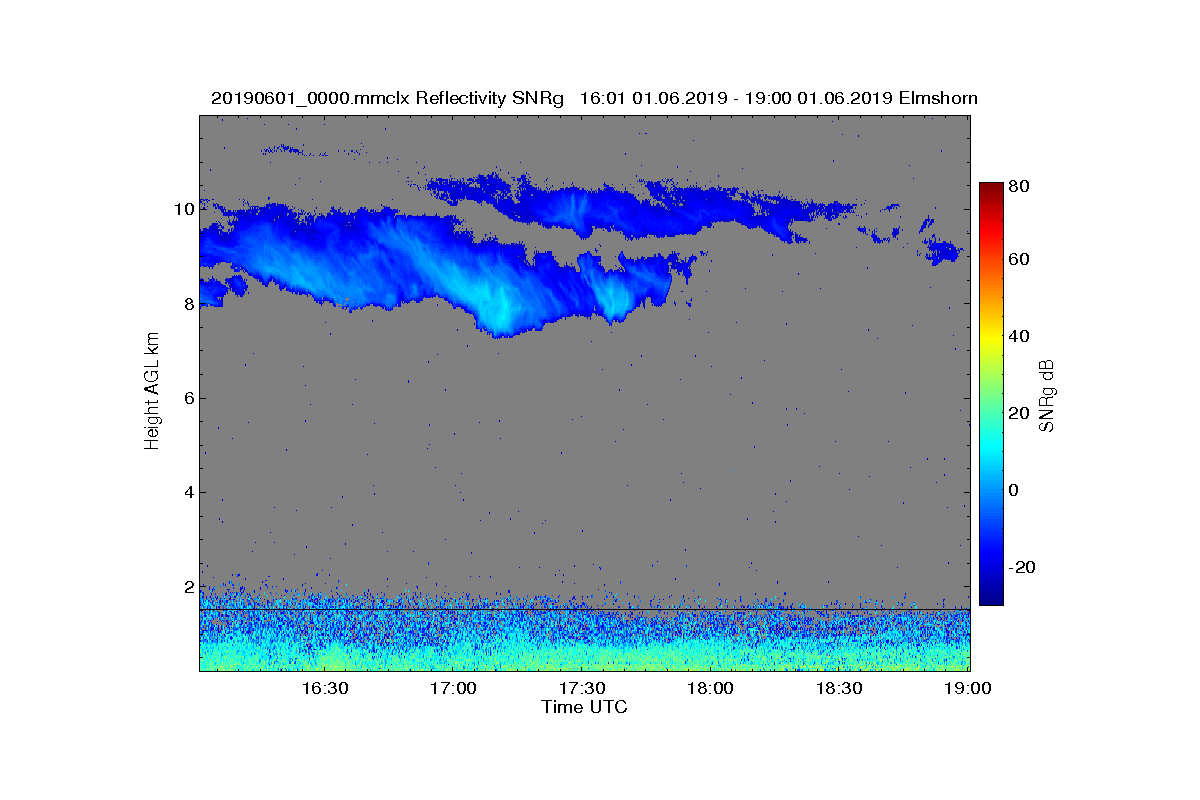The width and height of the screenshot is (1200, 800).
Task: Click the 17:30 time tick label
Action: click(582, 688)
